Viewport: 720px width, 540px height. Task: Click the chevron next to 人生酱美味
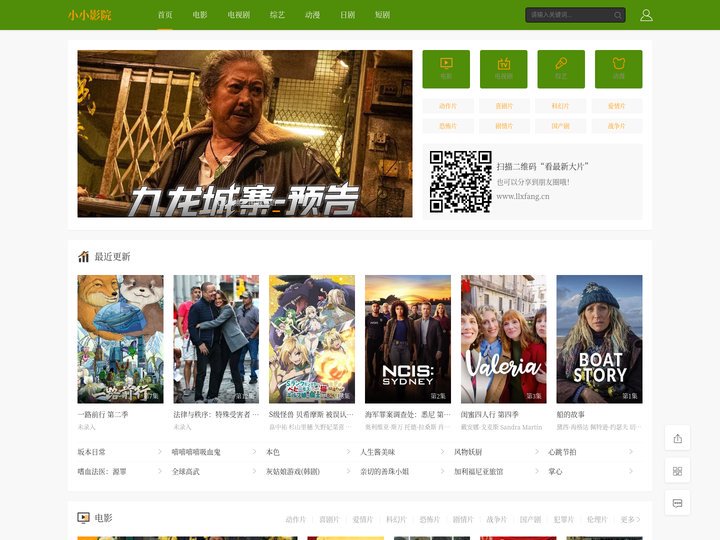(443, 452)
